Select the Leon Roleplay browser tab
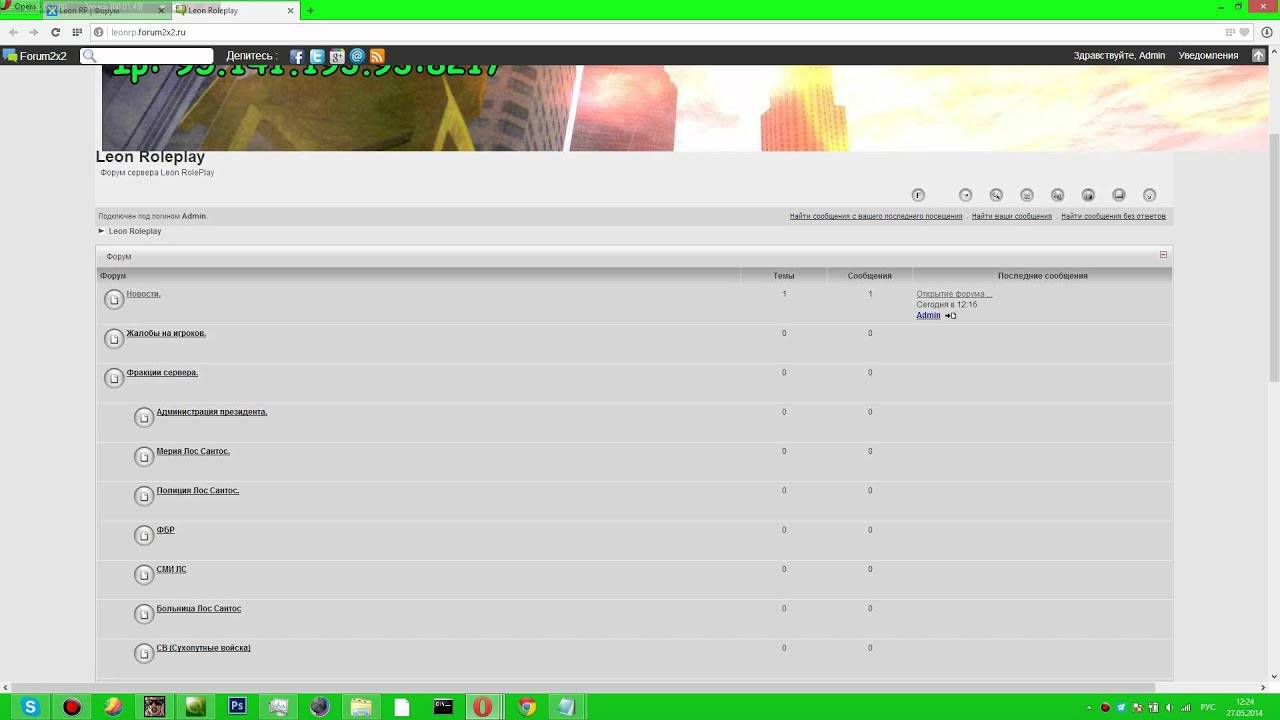The width and height of the screenshot is (1280, 720). tap(235, 11)
